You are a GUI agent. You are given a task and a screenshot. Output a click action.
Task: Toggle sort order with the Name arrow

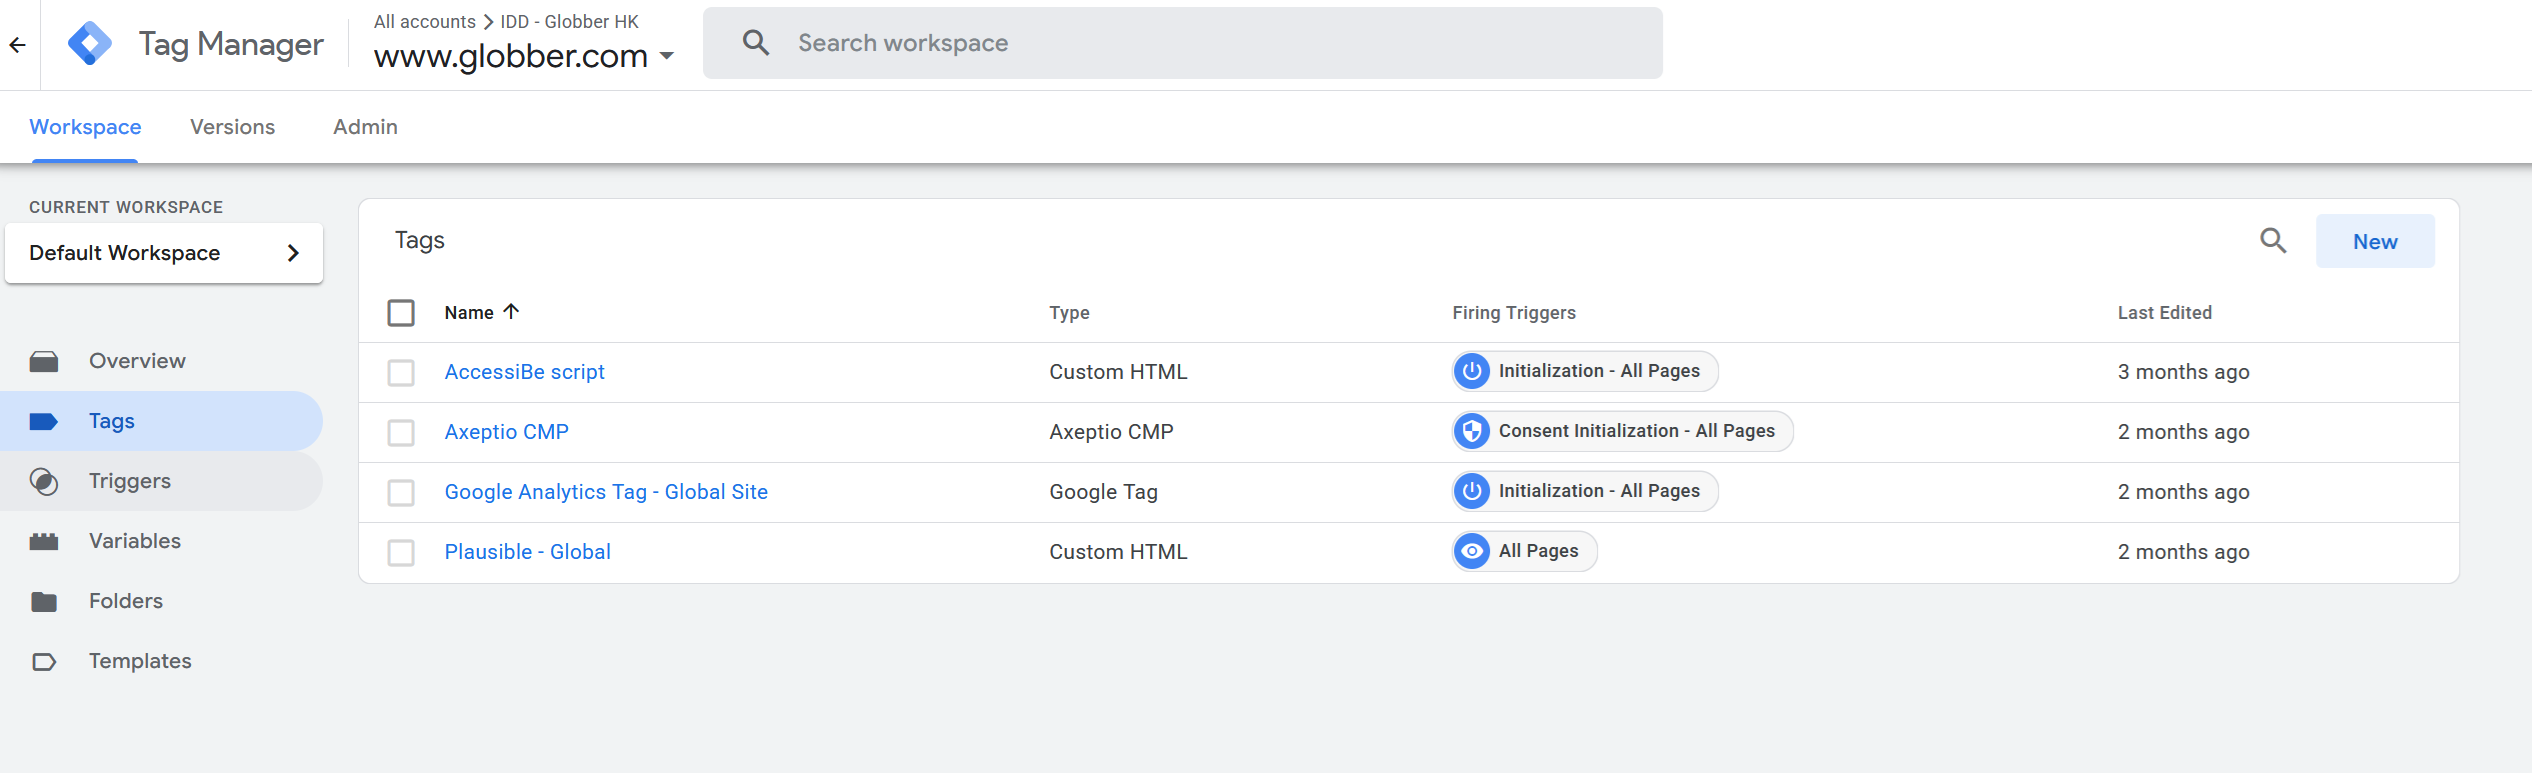[511, 312]
